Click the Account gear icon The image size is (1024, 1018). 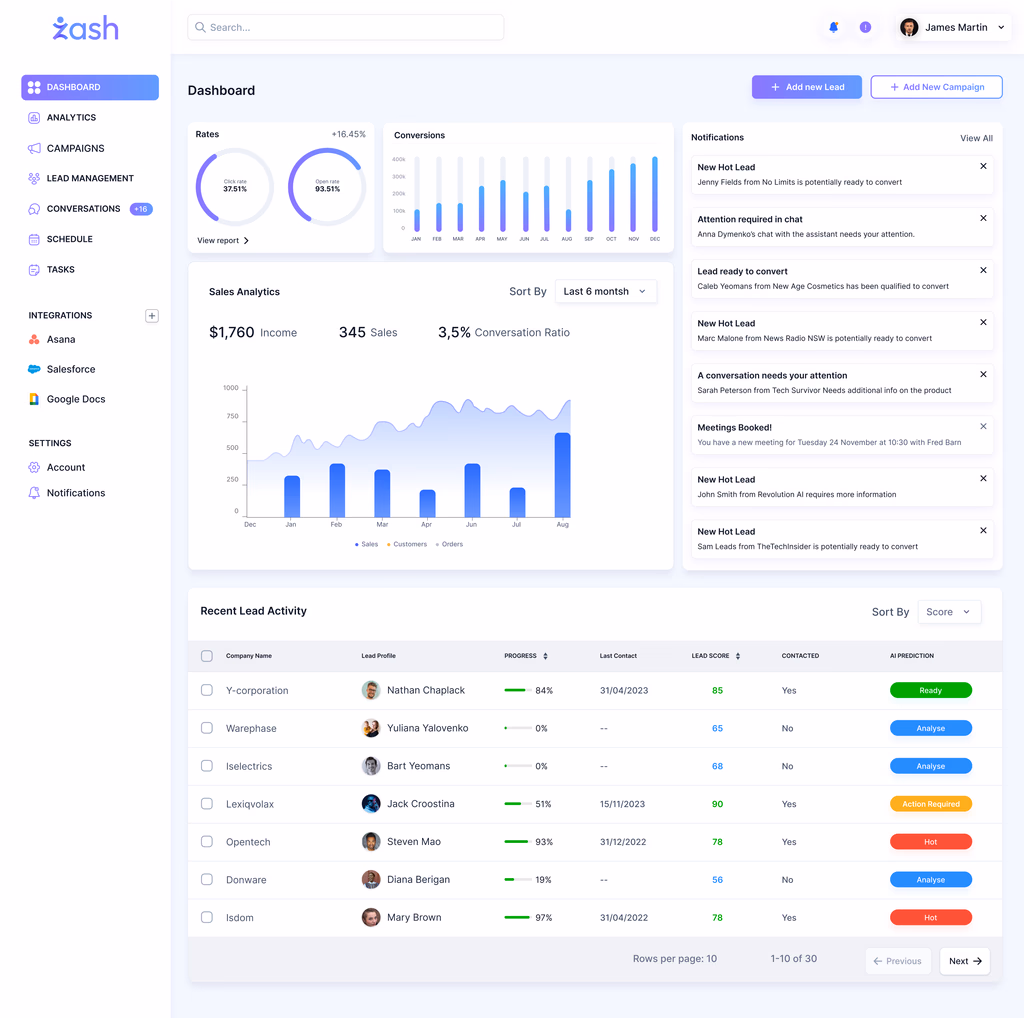click(x=34, y=468)
